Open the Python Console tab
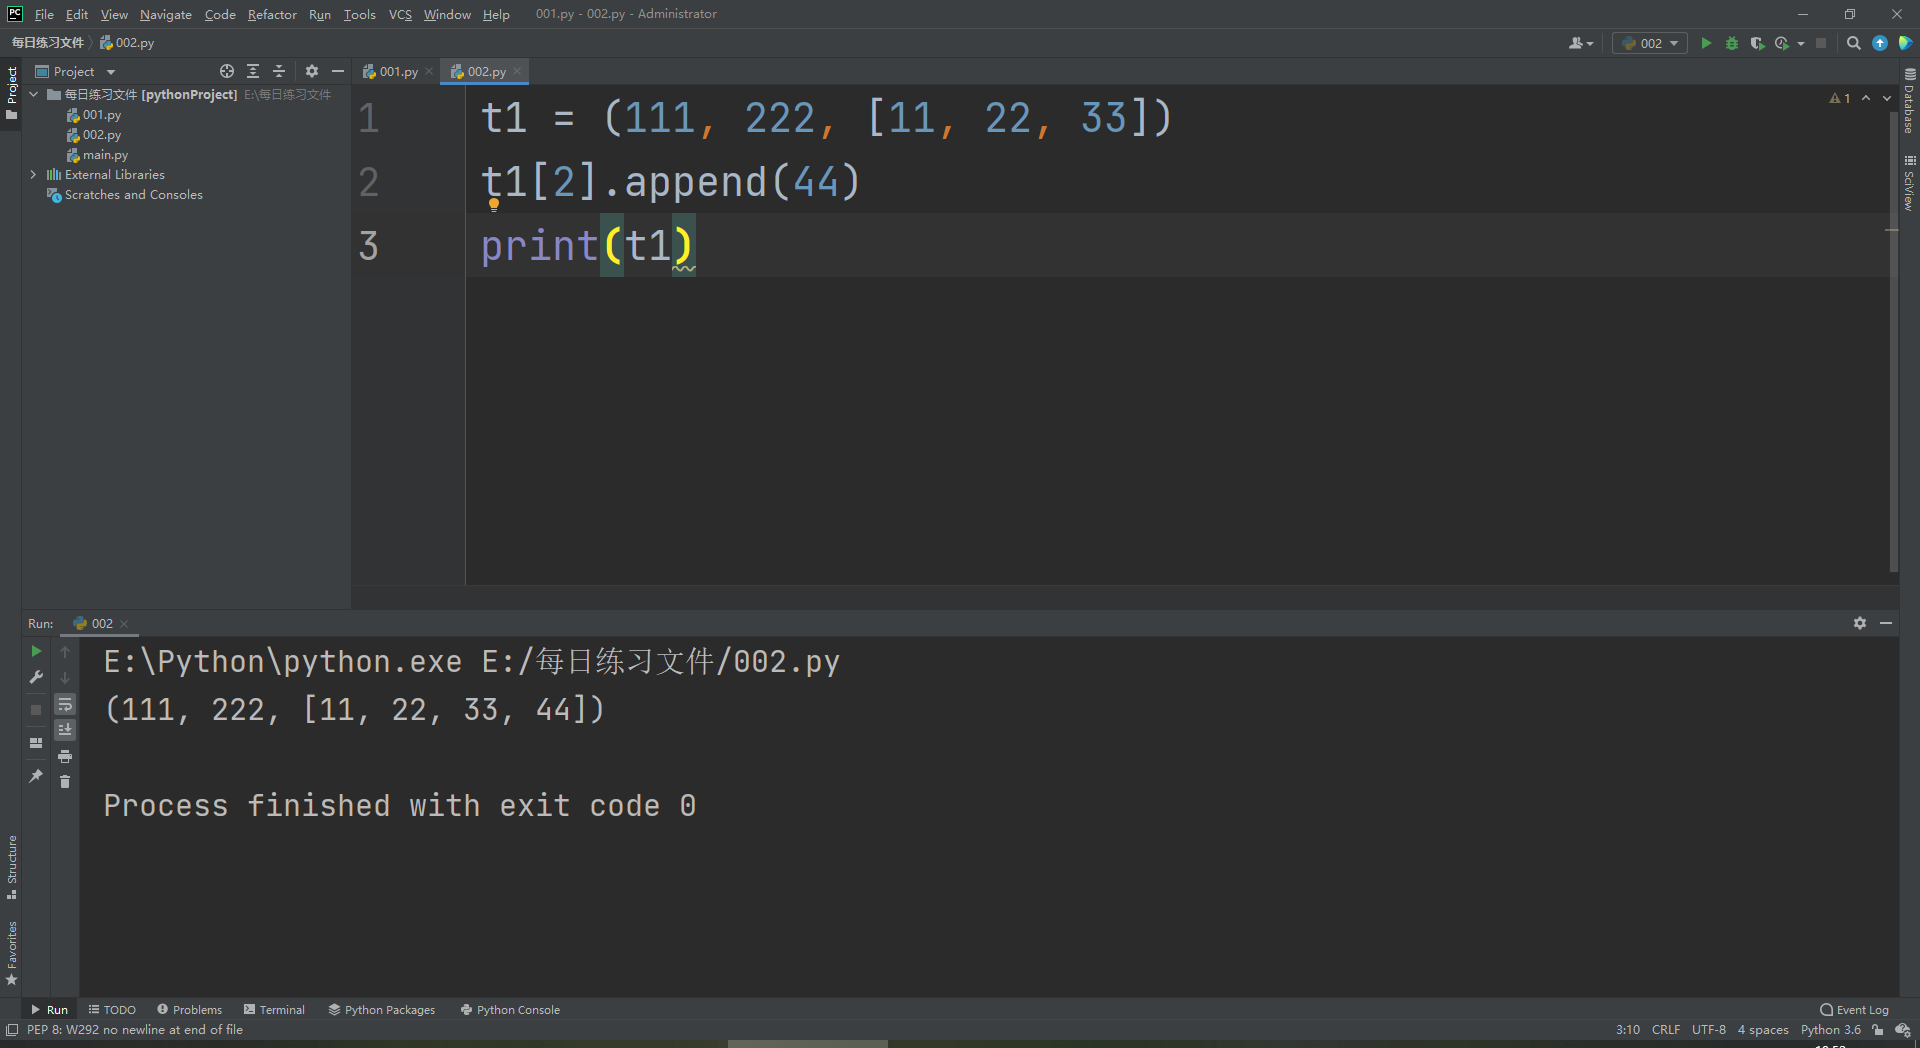This screenshot has height=1048, width=1920. 510,1010
